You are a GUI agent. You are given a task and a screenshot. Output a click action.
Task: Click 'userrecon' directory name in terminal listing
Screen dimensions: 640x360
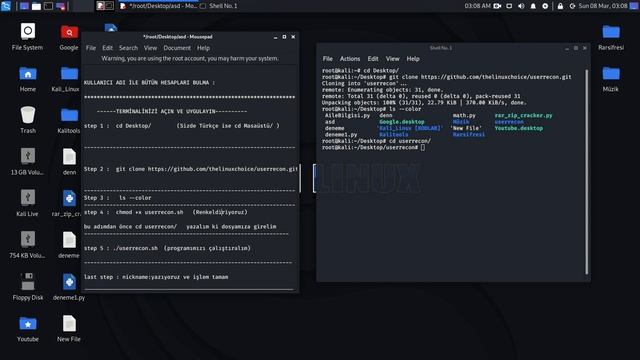click(x=509, y=122)
